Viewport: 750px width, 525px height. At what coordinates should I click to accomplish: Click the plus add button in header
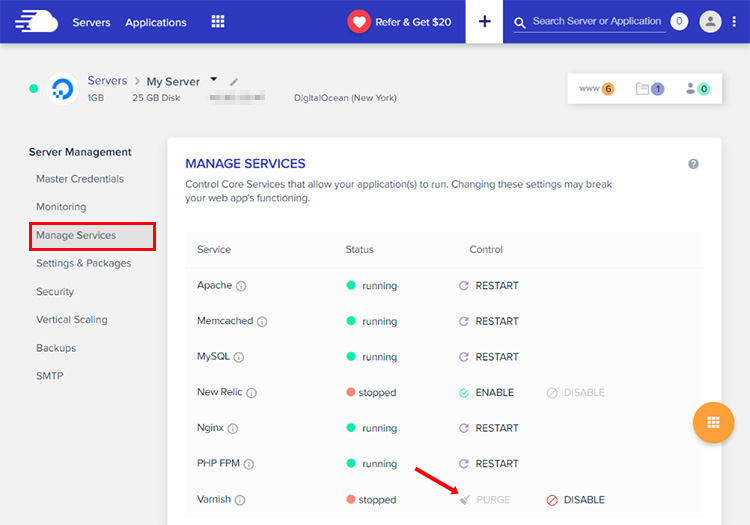pos(485,22)
